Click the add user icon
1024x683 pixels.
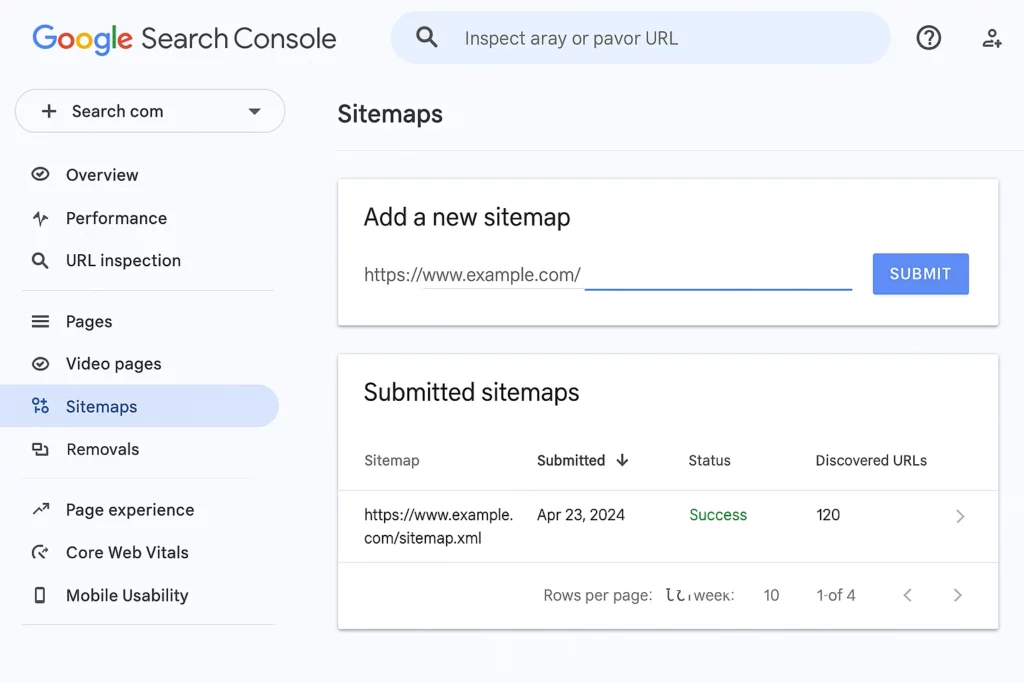point(991,38)
